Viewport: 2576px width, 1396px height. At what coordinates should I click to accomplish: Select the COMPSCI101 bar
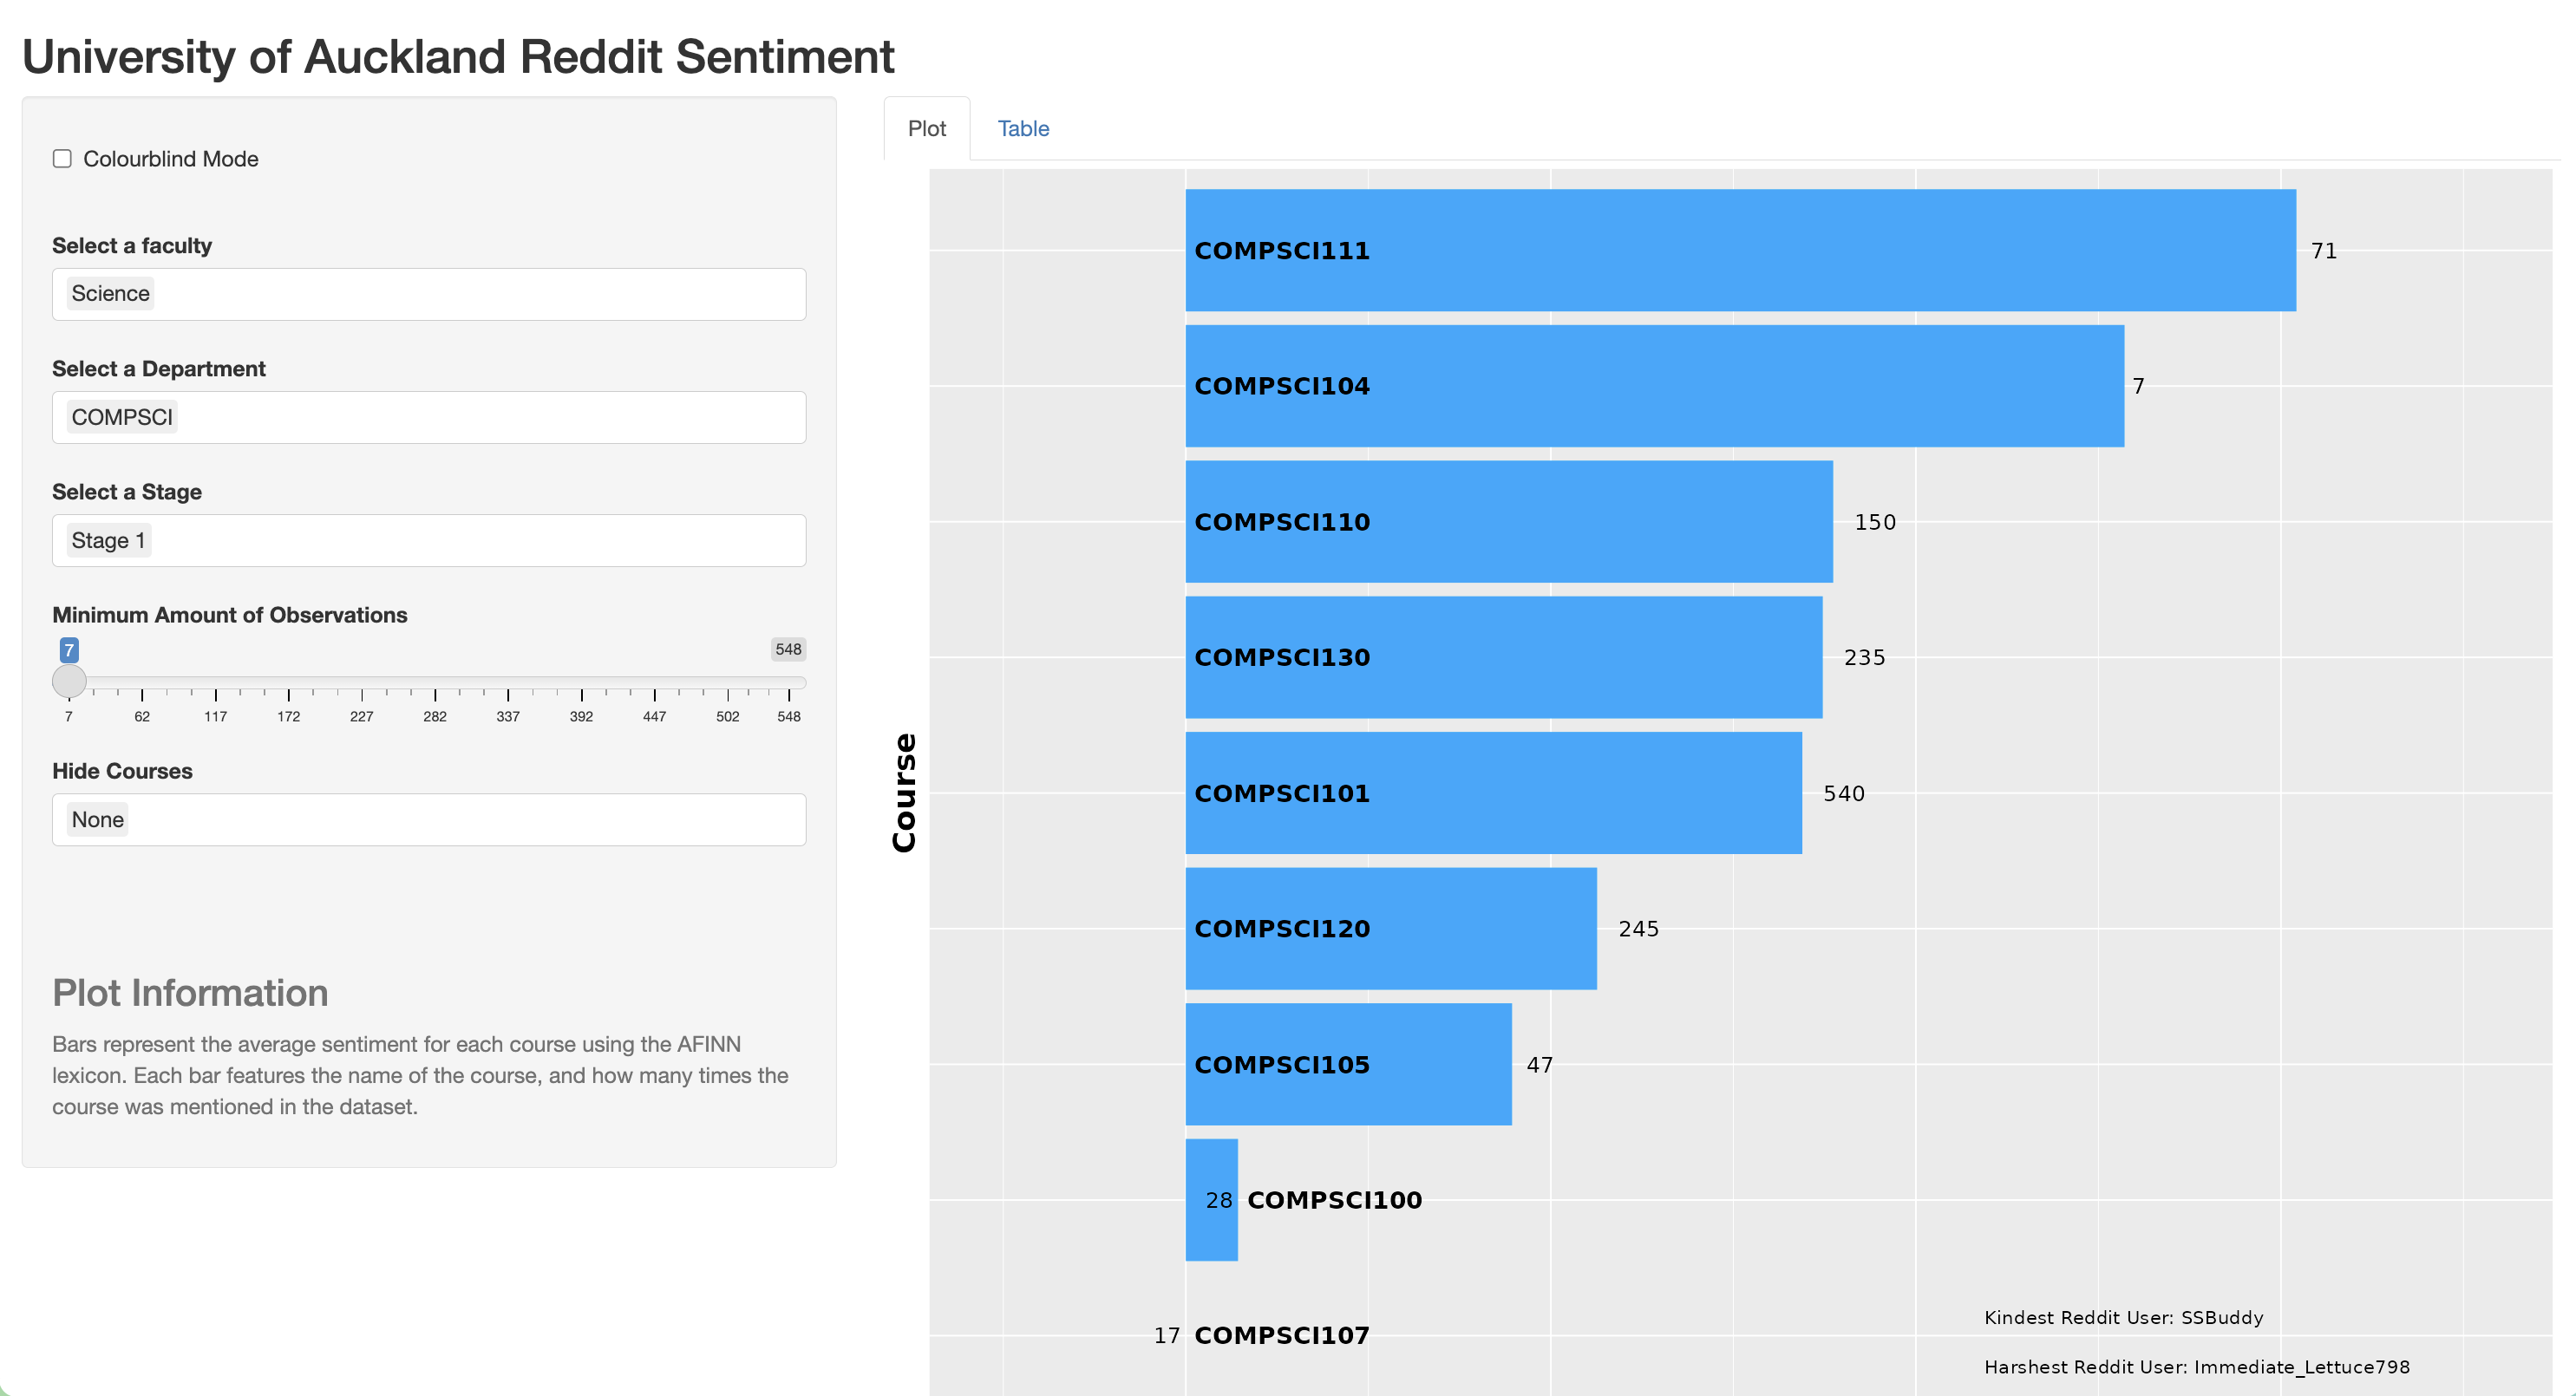click(1490, 793)
